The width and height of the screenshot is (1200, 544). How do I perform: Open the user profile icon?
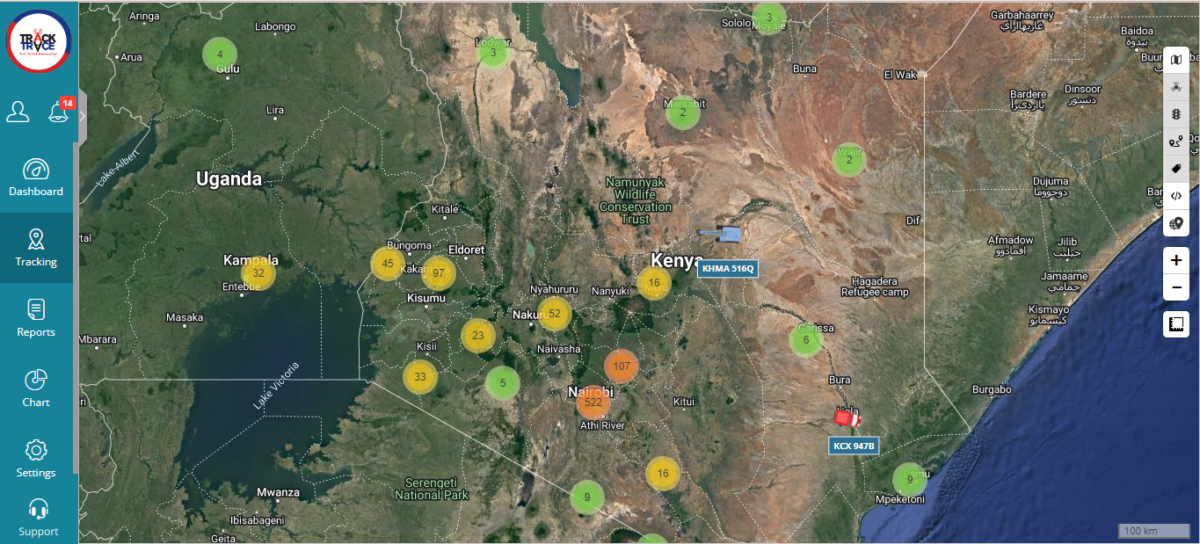pos(18,112)
